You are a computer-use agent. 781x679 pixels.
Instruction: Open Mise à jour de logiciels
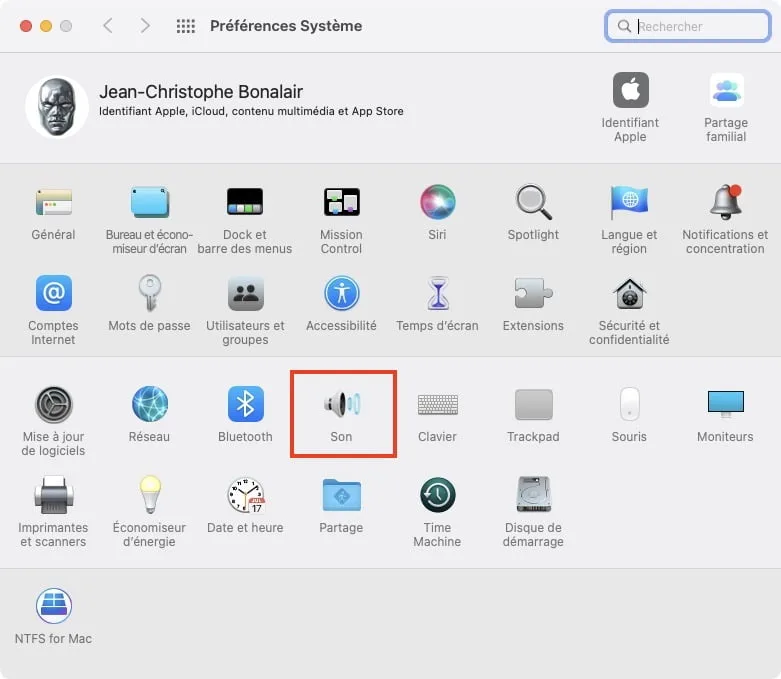tap(53, 404)
